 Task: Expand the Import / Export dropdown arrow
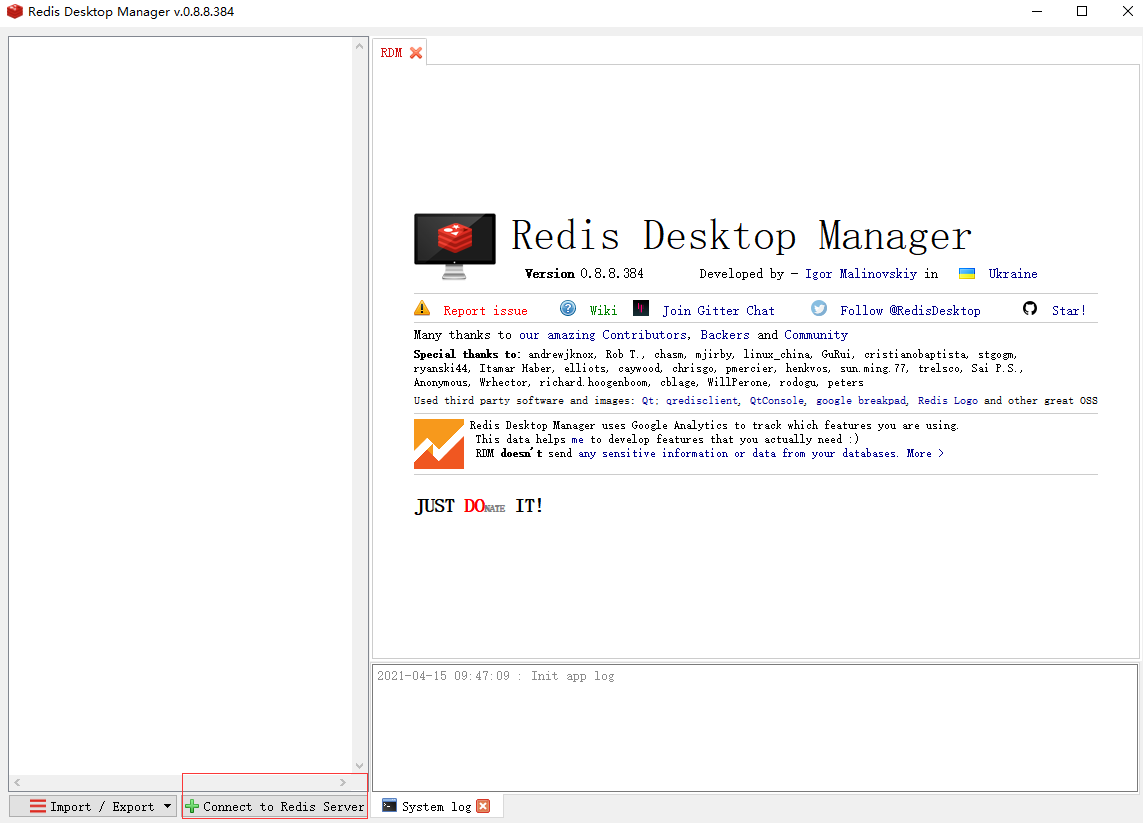(x=167, y=806)
